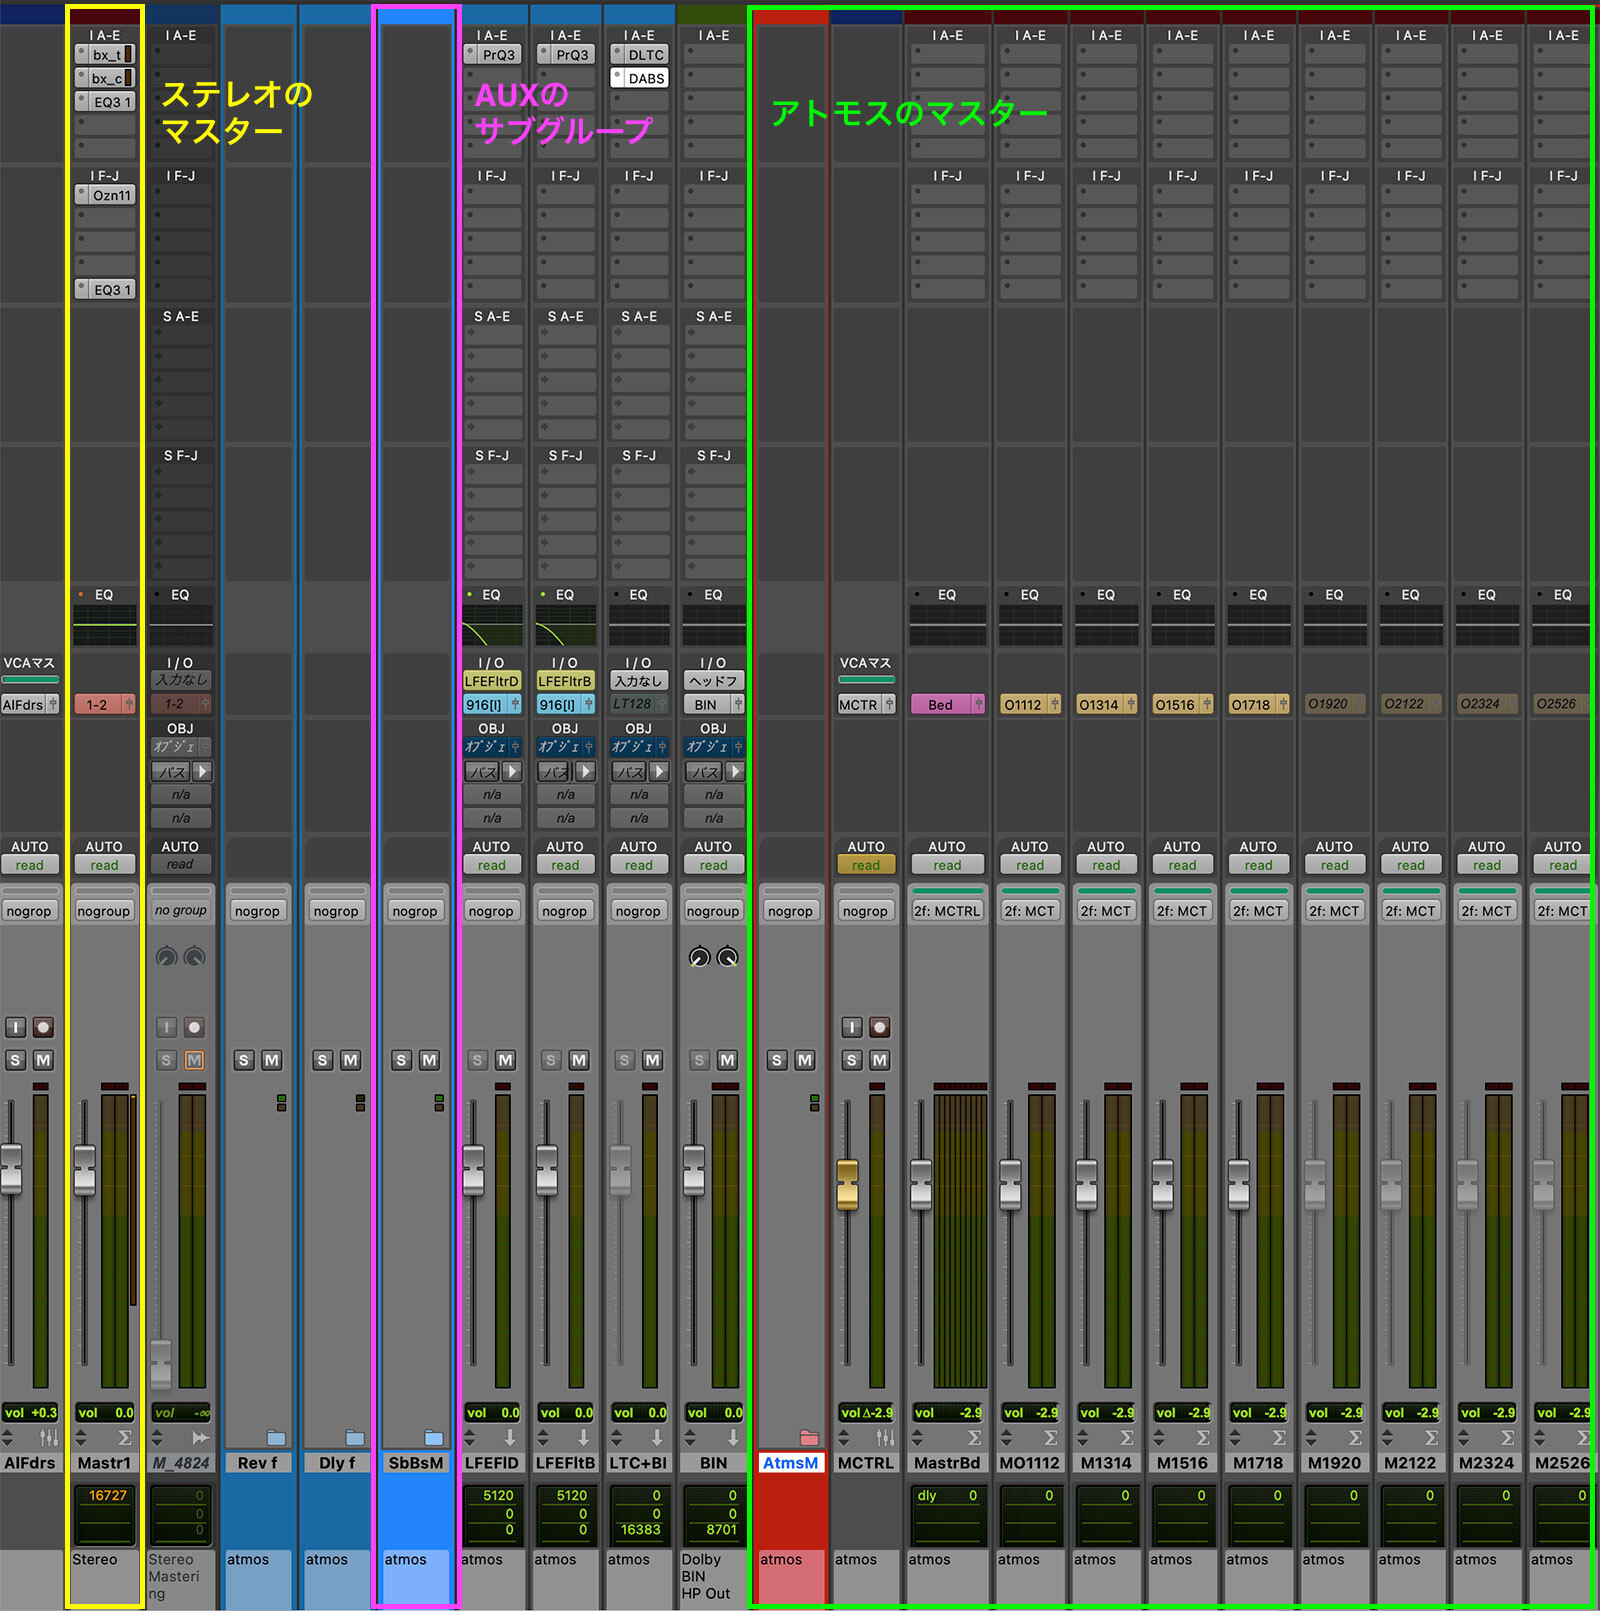The width and height of the screenshot is (1600, 1611).
Task: Open the bx_t insert plugin on Mastr1
Action: click(x=105, y=54)
